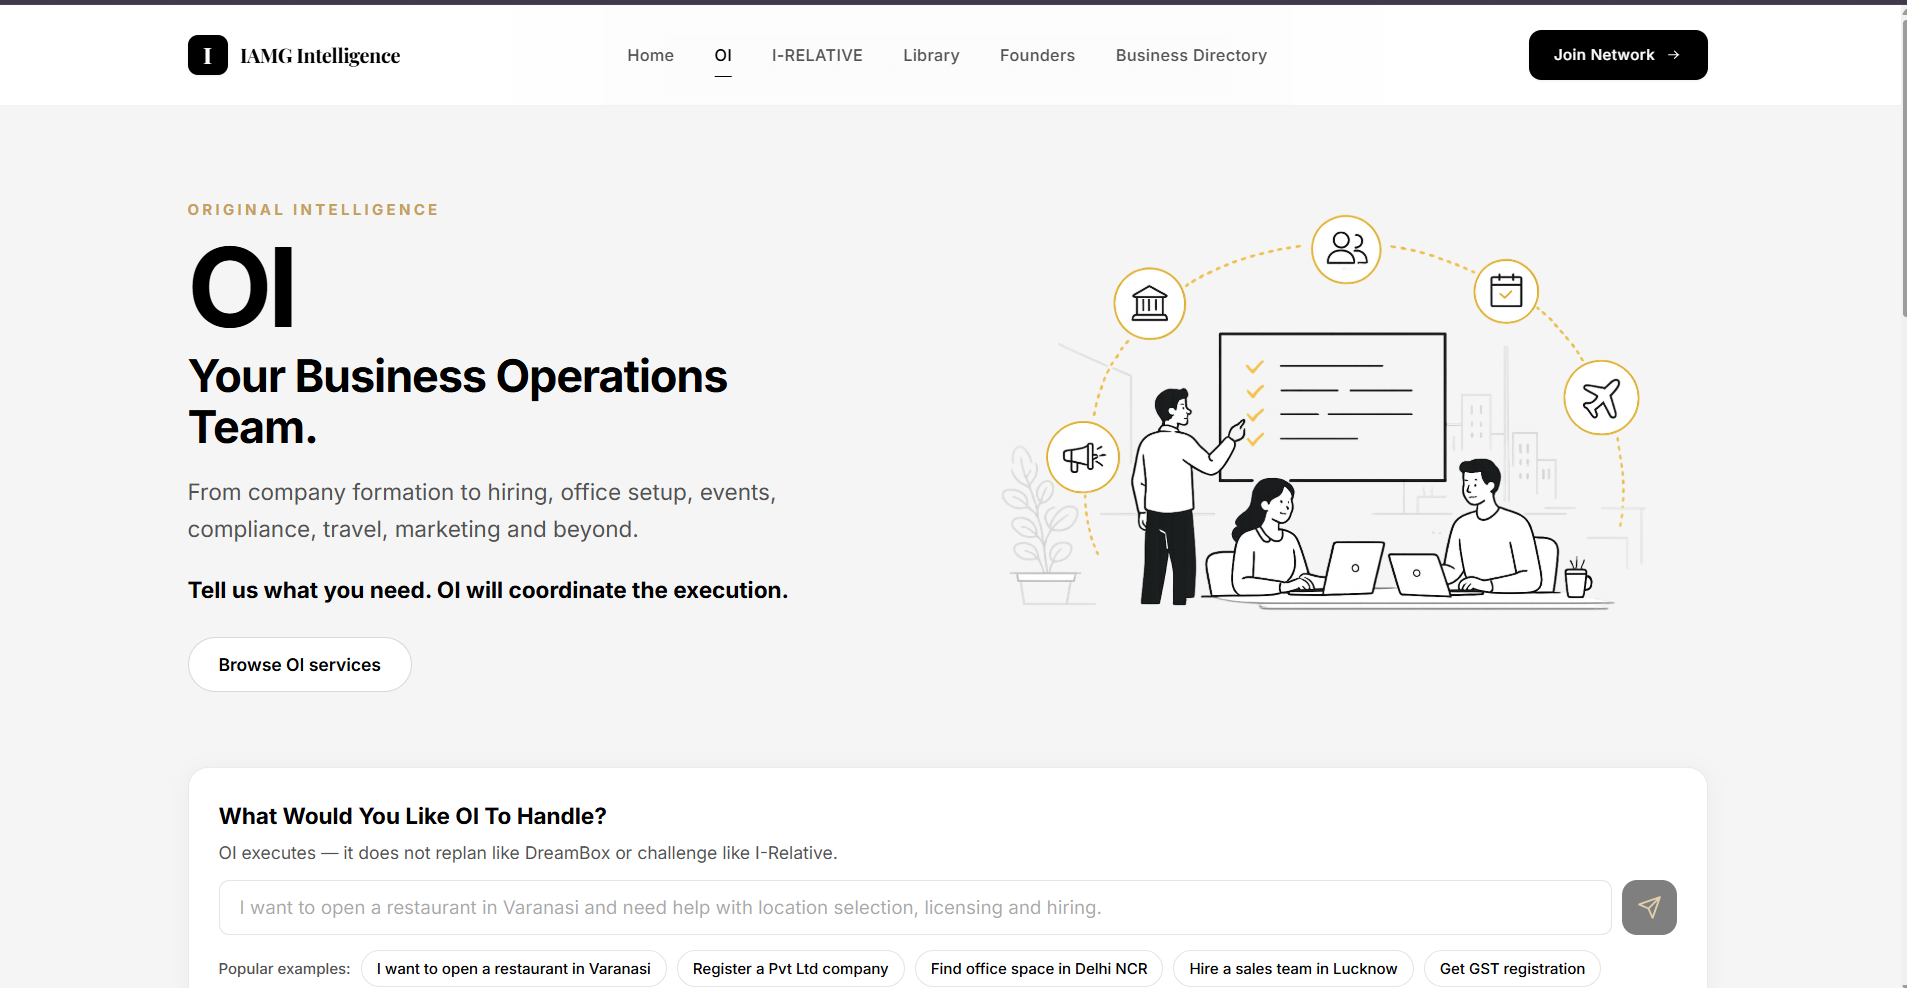The height and width of the screenshot is (988, 1907).
Task: Choose 'Get GST registration' example chip
Action: click(x=1512, y=969)
